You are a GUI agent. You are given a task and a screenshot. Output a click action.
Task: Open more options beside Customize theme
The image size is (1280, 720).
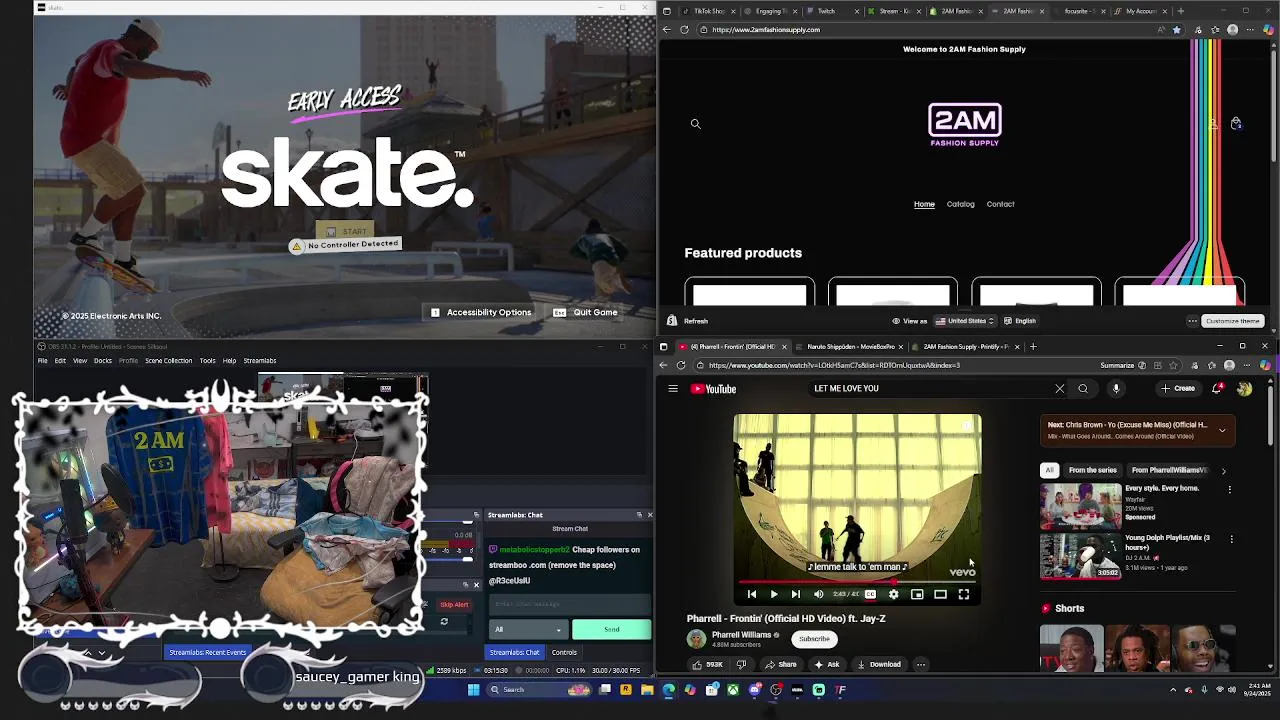(x=1192, y=321)
